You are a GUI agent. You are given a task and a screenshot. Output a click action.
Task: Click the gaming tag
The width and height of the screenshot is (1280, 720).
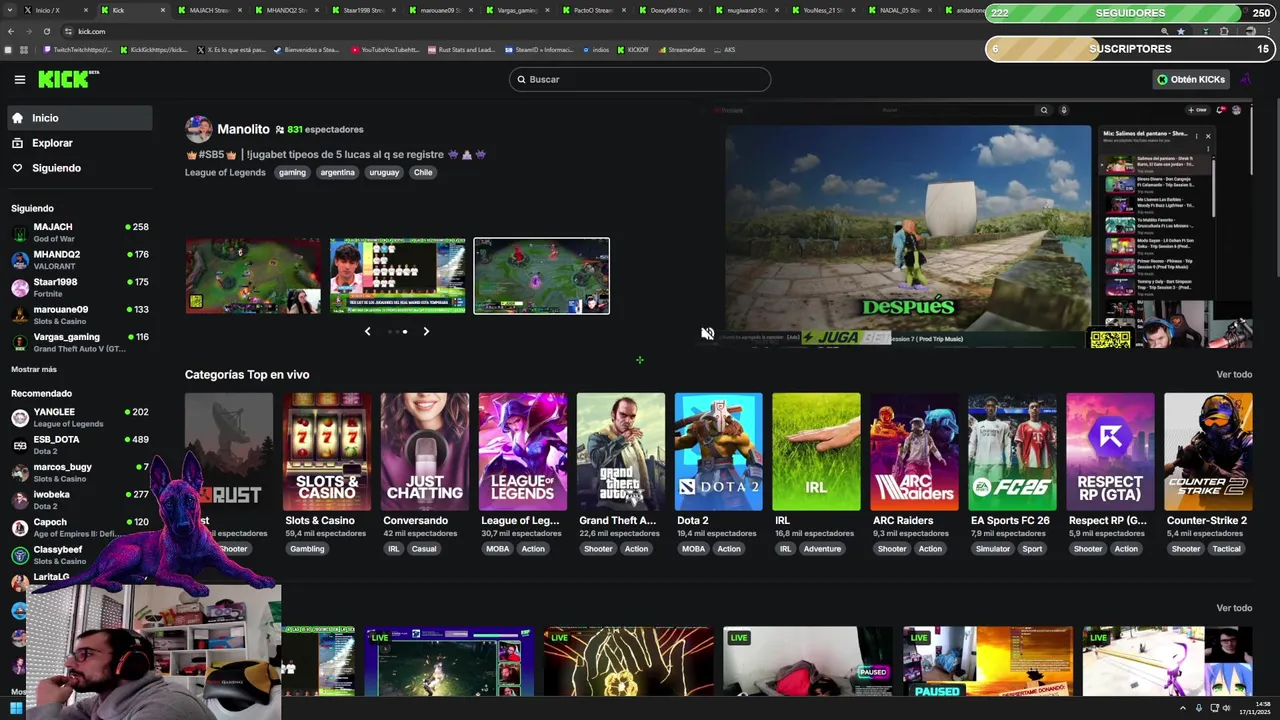point(292,172)
